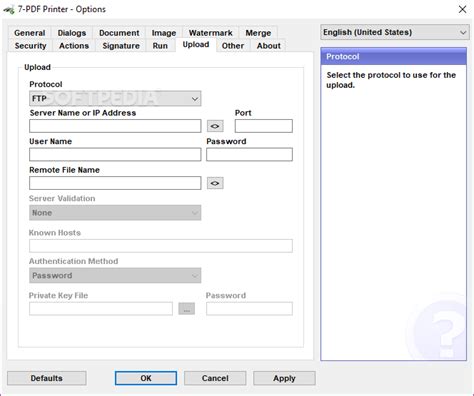Confirm settings with the OK button
Image resolution: width=474 pixels, height=396 pixels.
click(146, 378)
